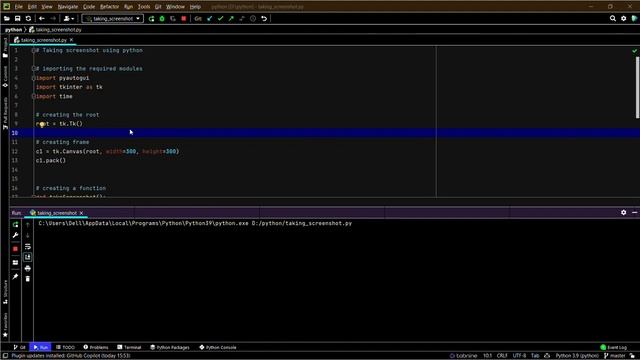Open IDE settings gear in top toolbar
Viewport: 640px width, 360px height.
click(624, 18)
